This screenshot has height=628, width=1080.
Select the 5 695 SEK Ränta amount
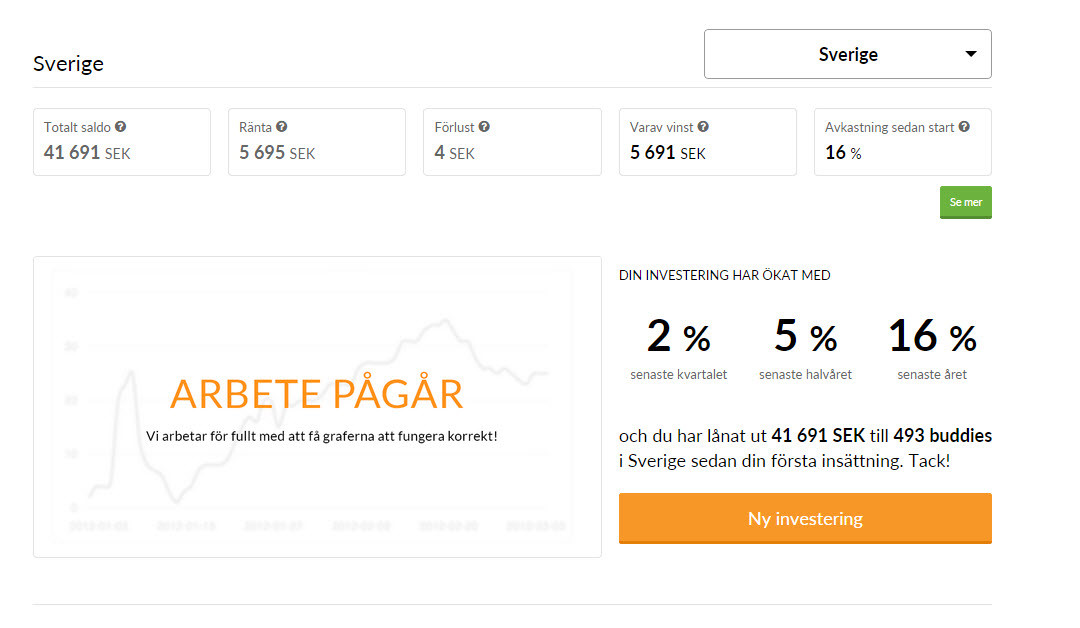pyautogui.click(x=277, y=153)
